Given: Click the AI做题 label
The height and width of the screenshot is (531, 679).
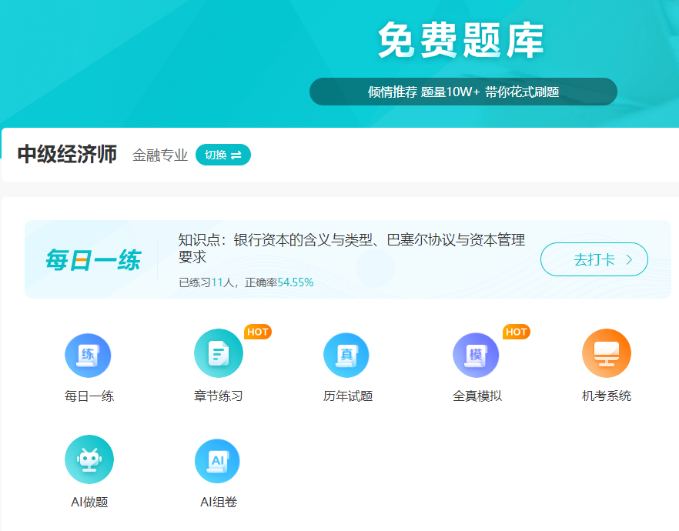Looking at the screenshot, I should tap(89, 502).
